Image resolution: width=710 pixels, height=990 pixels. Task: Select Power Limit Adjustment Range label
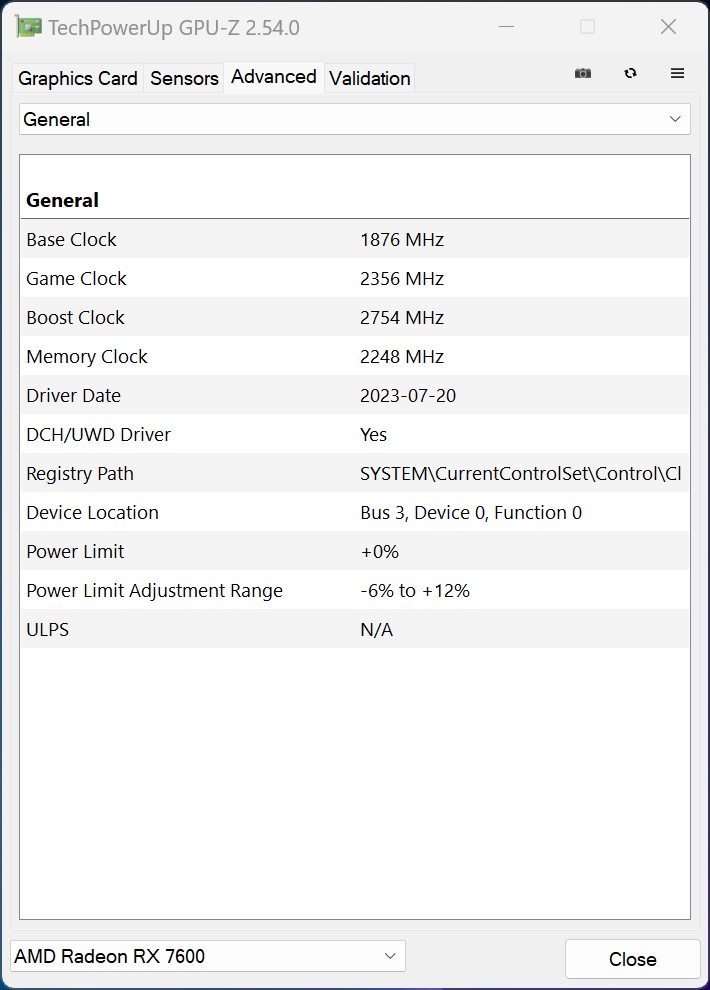tap(155, 591)
